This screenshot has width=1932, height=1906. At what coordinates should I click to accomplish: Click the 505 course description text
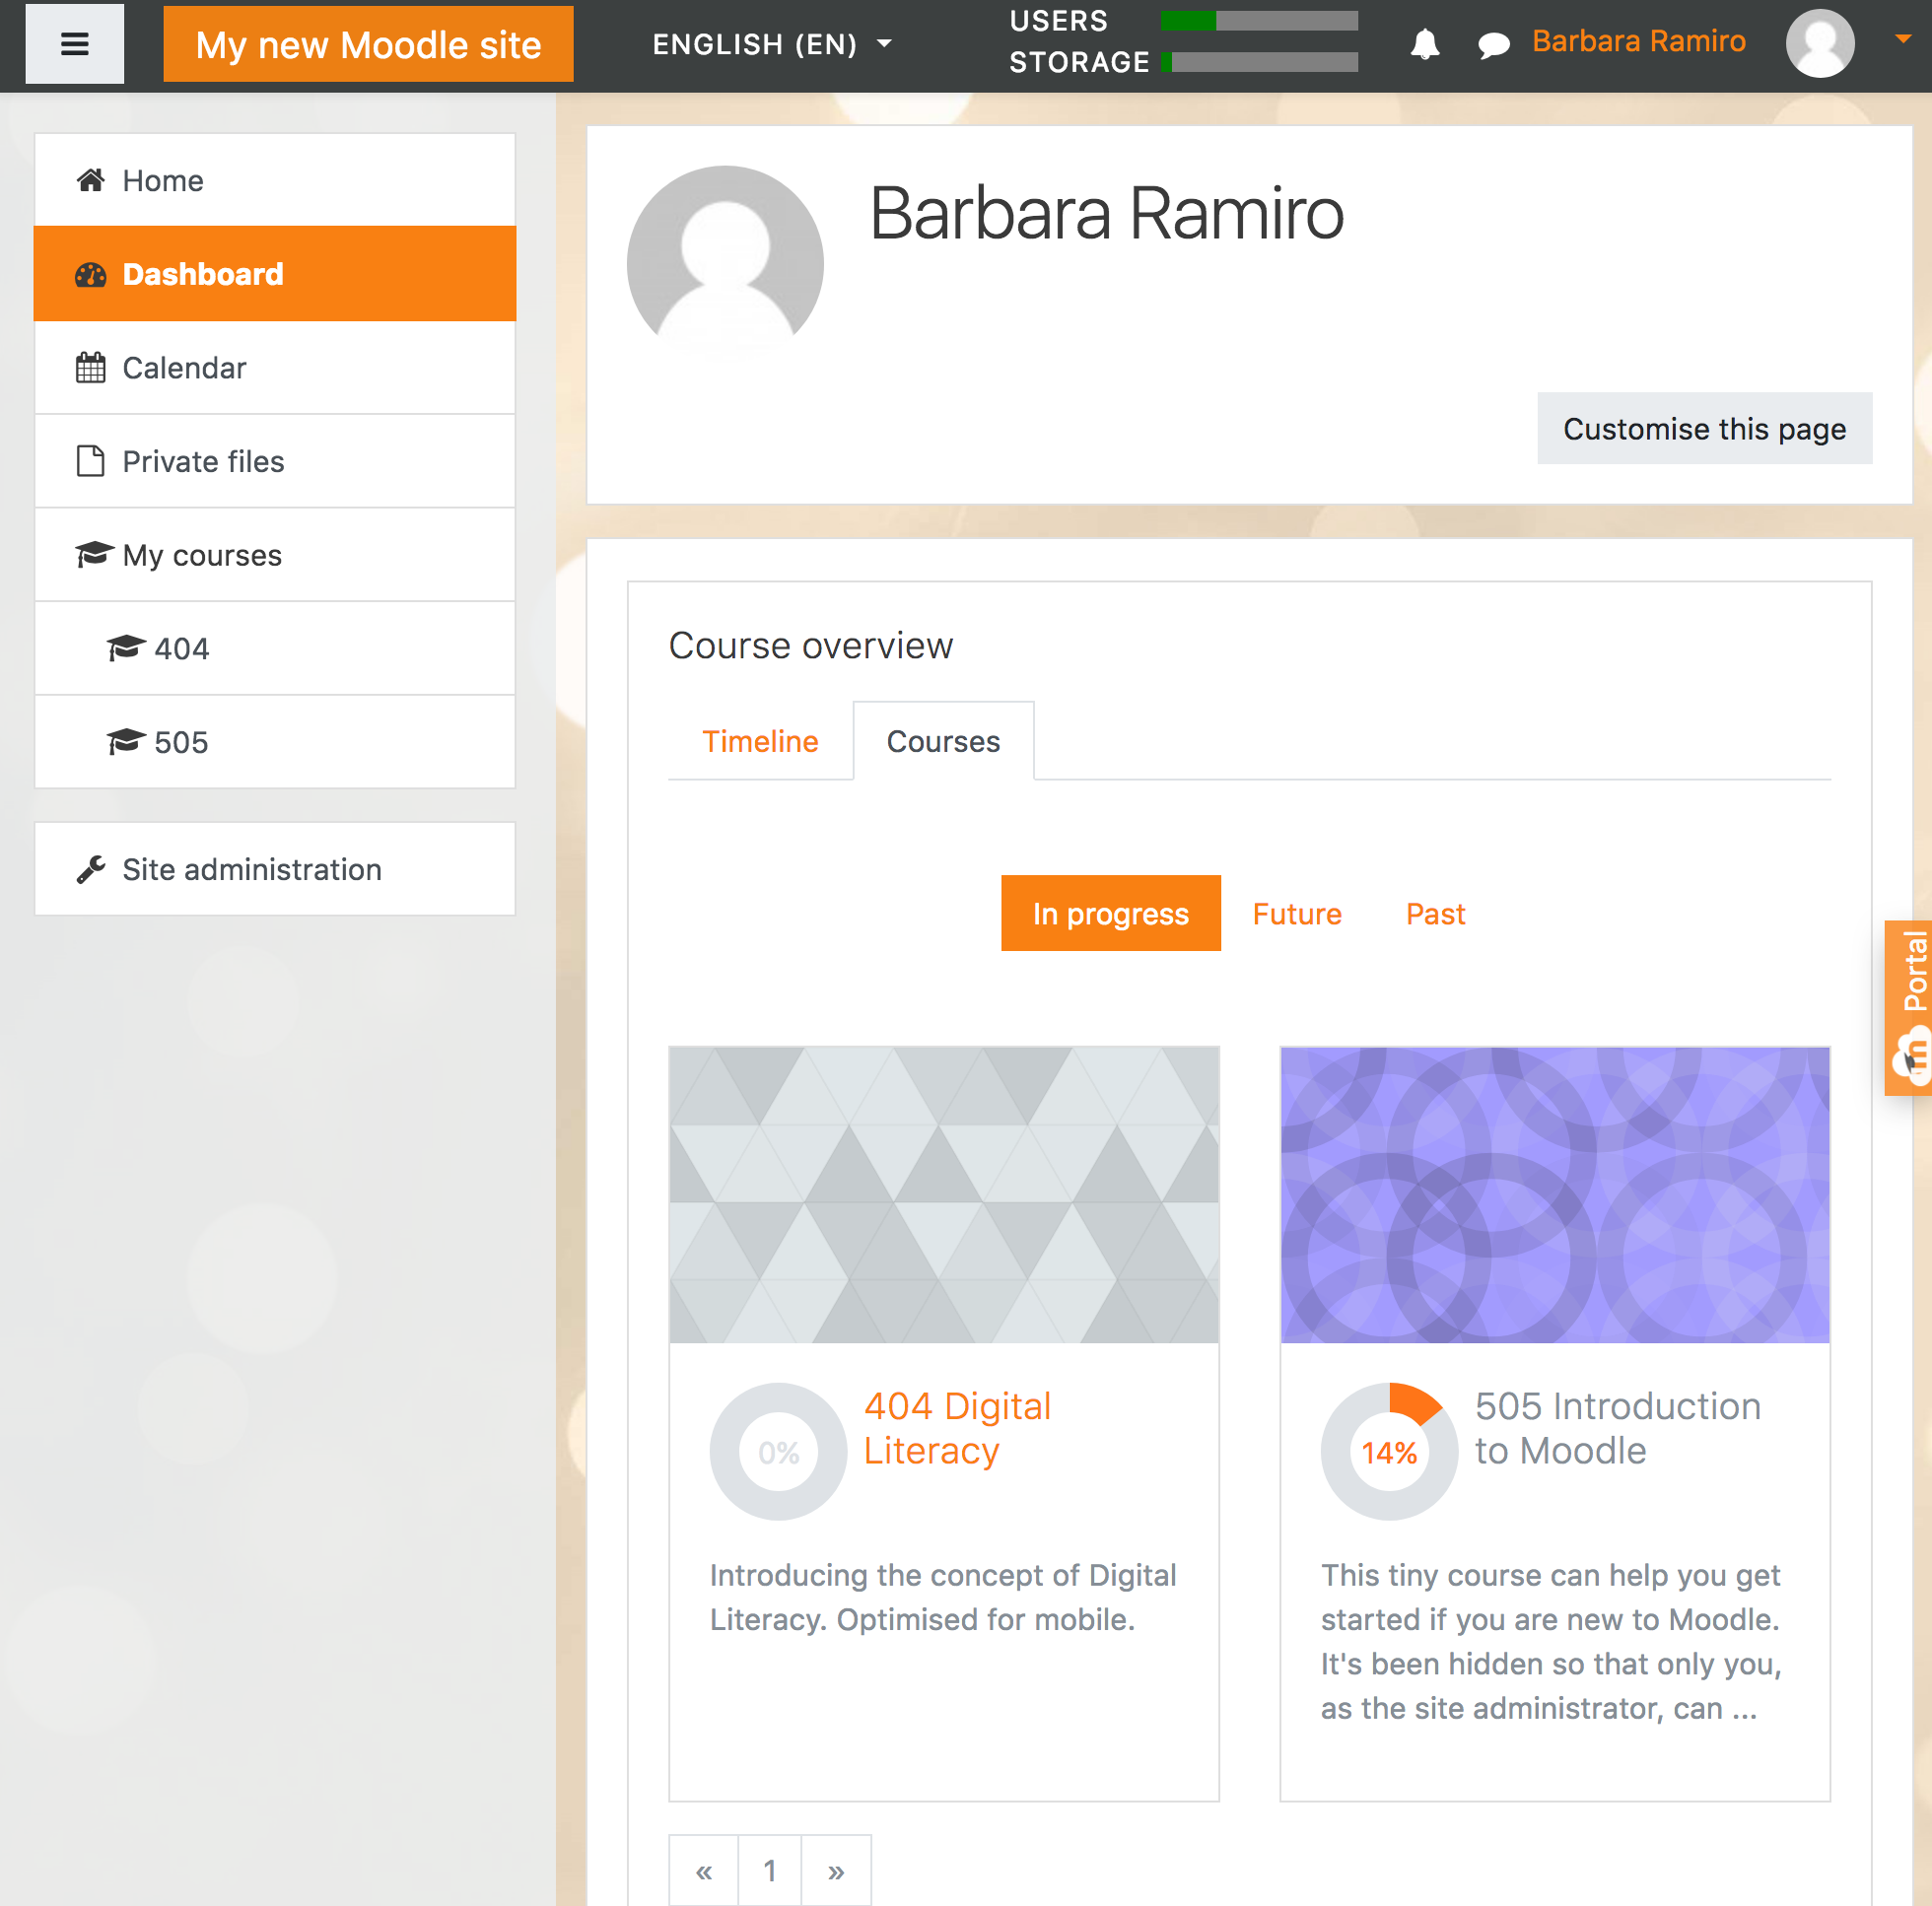point(1551,1641)
